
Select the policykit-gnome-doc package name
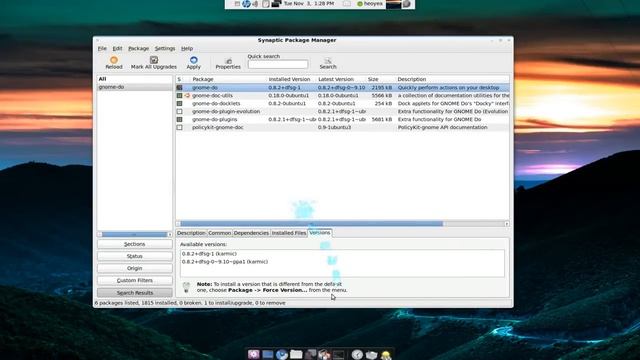(218, 127)
